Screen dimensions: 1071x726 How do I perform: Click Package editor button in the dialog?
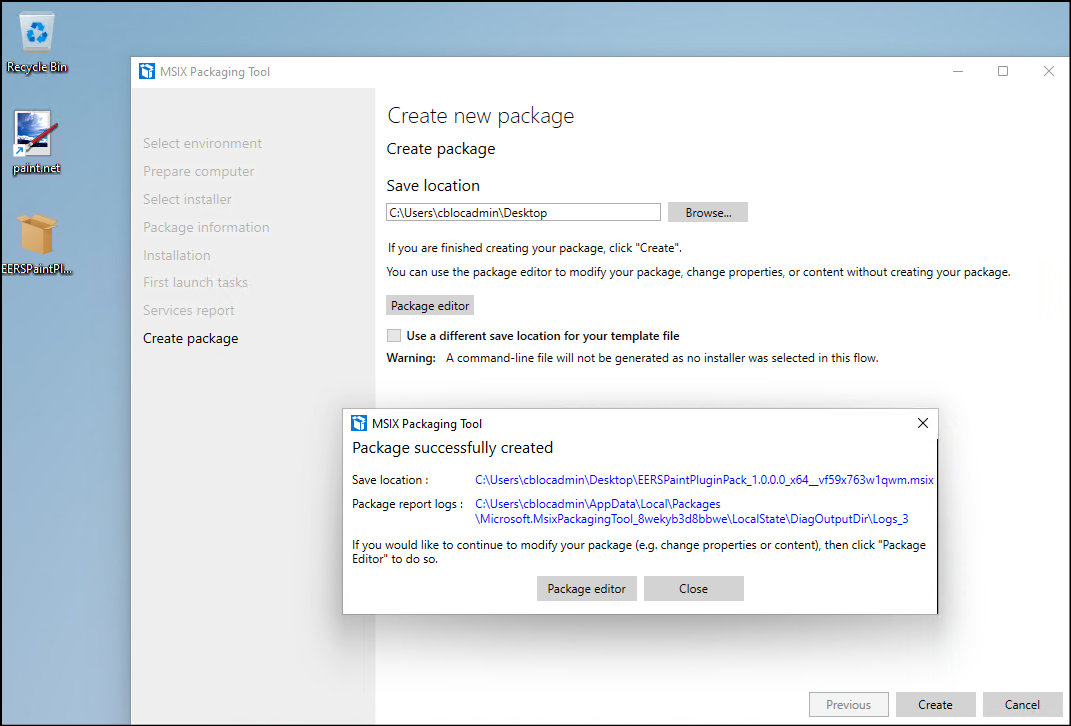(x=587, y=589)
